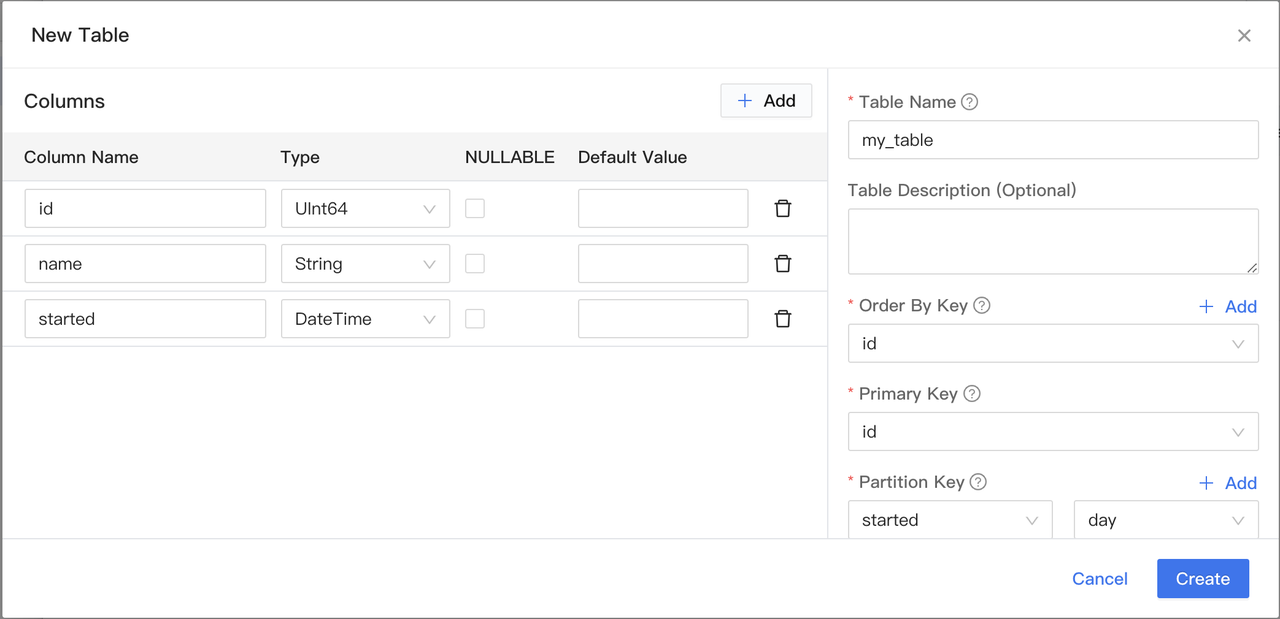This screenshot has width=1280, height=619.
Task: Open the day partition granularity dropdown
Action: [x=1165, y=520]
